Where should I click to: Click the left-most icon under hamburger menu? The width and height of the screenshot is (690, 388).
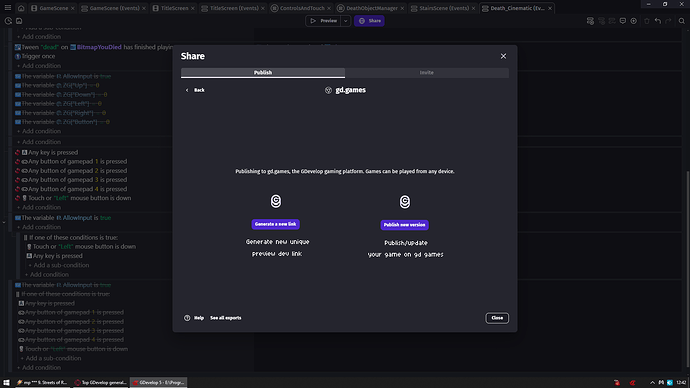8,21
